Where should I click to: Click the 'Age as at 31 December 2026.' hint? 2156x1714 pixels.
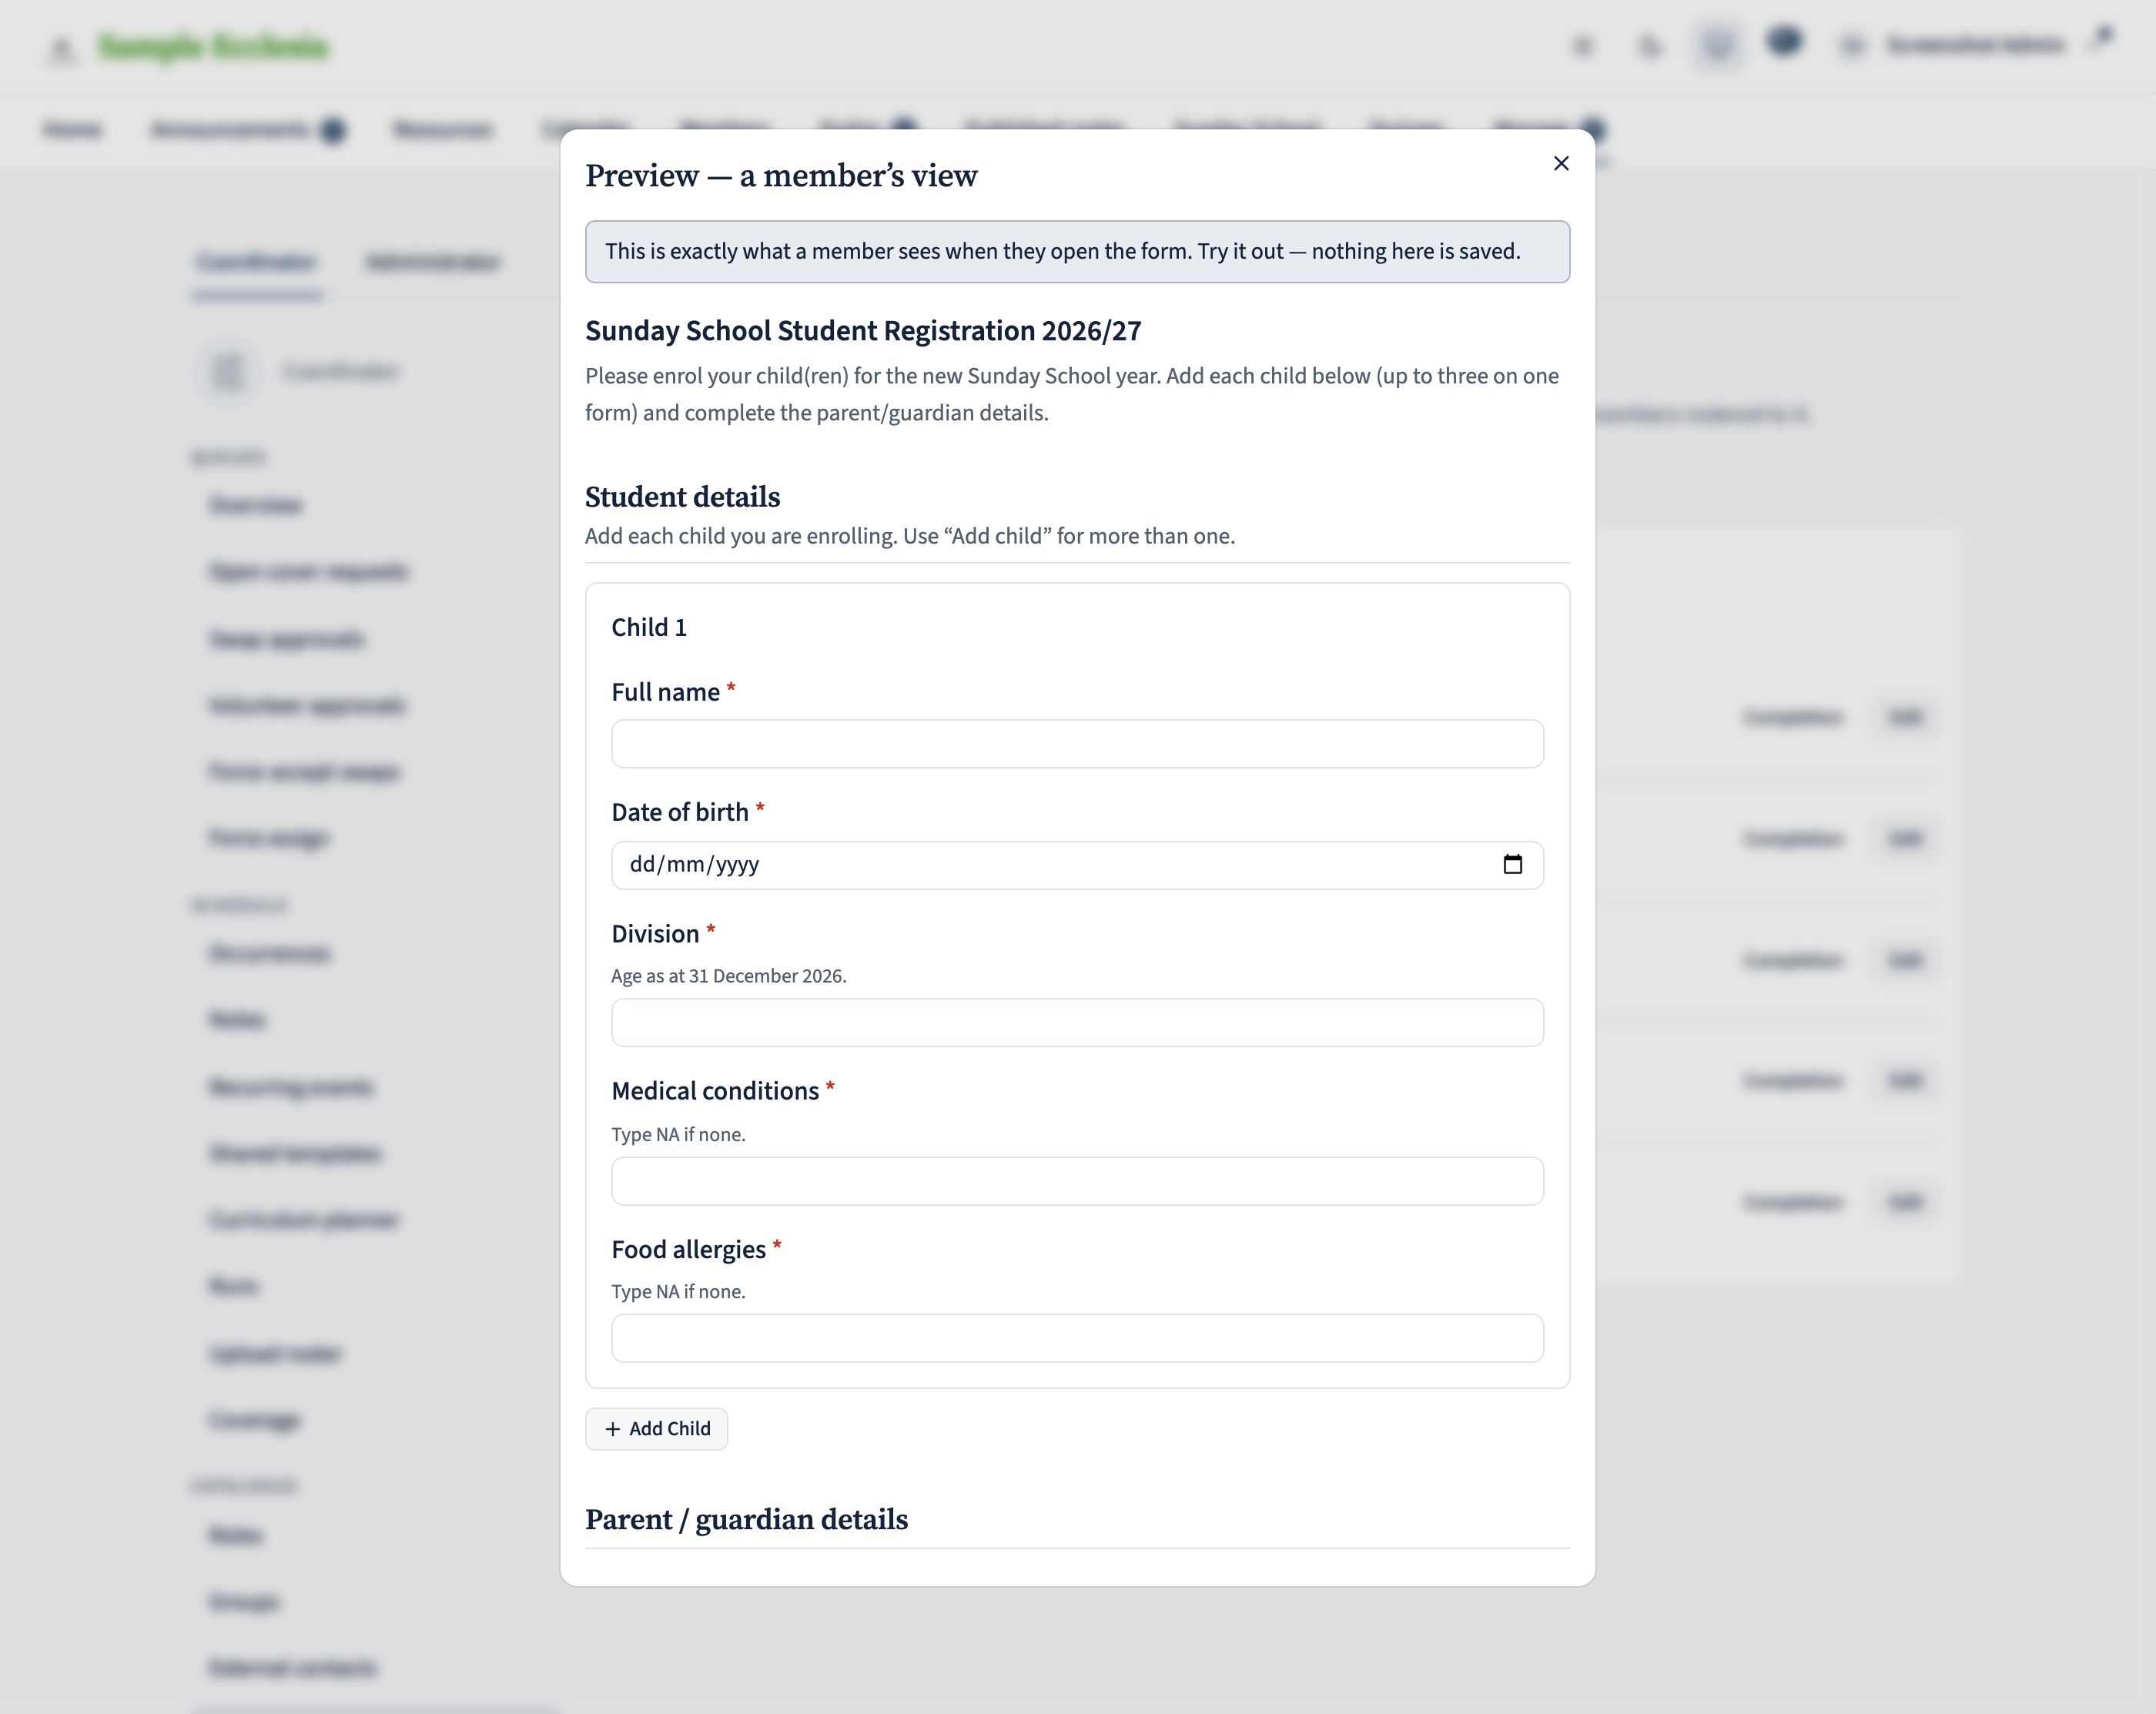(729, 976)
